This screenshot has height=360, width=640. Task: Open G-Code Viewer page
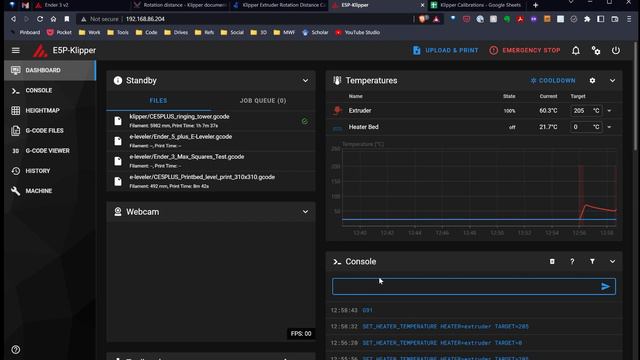coord(50,151)
